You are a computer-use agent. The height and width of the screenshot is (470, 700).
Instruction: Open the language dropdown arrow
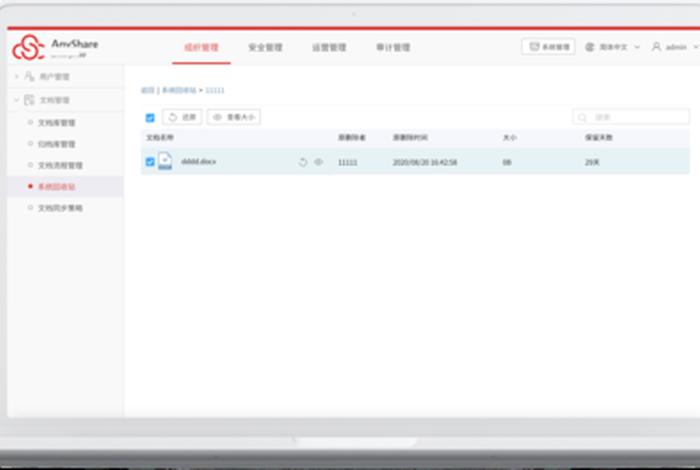637,47
